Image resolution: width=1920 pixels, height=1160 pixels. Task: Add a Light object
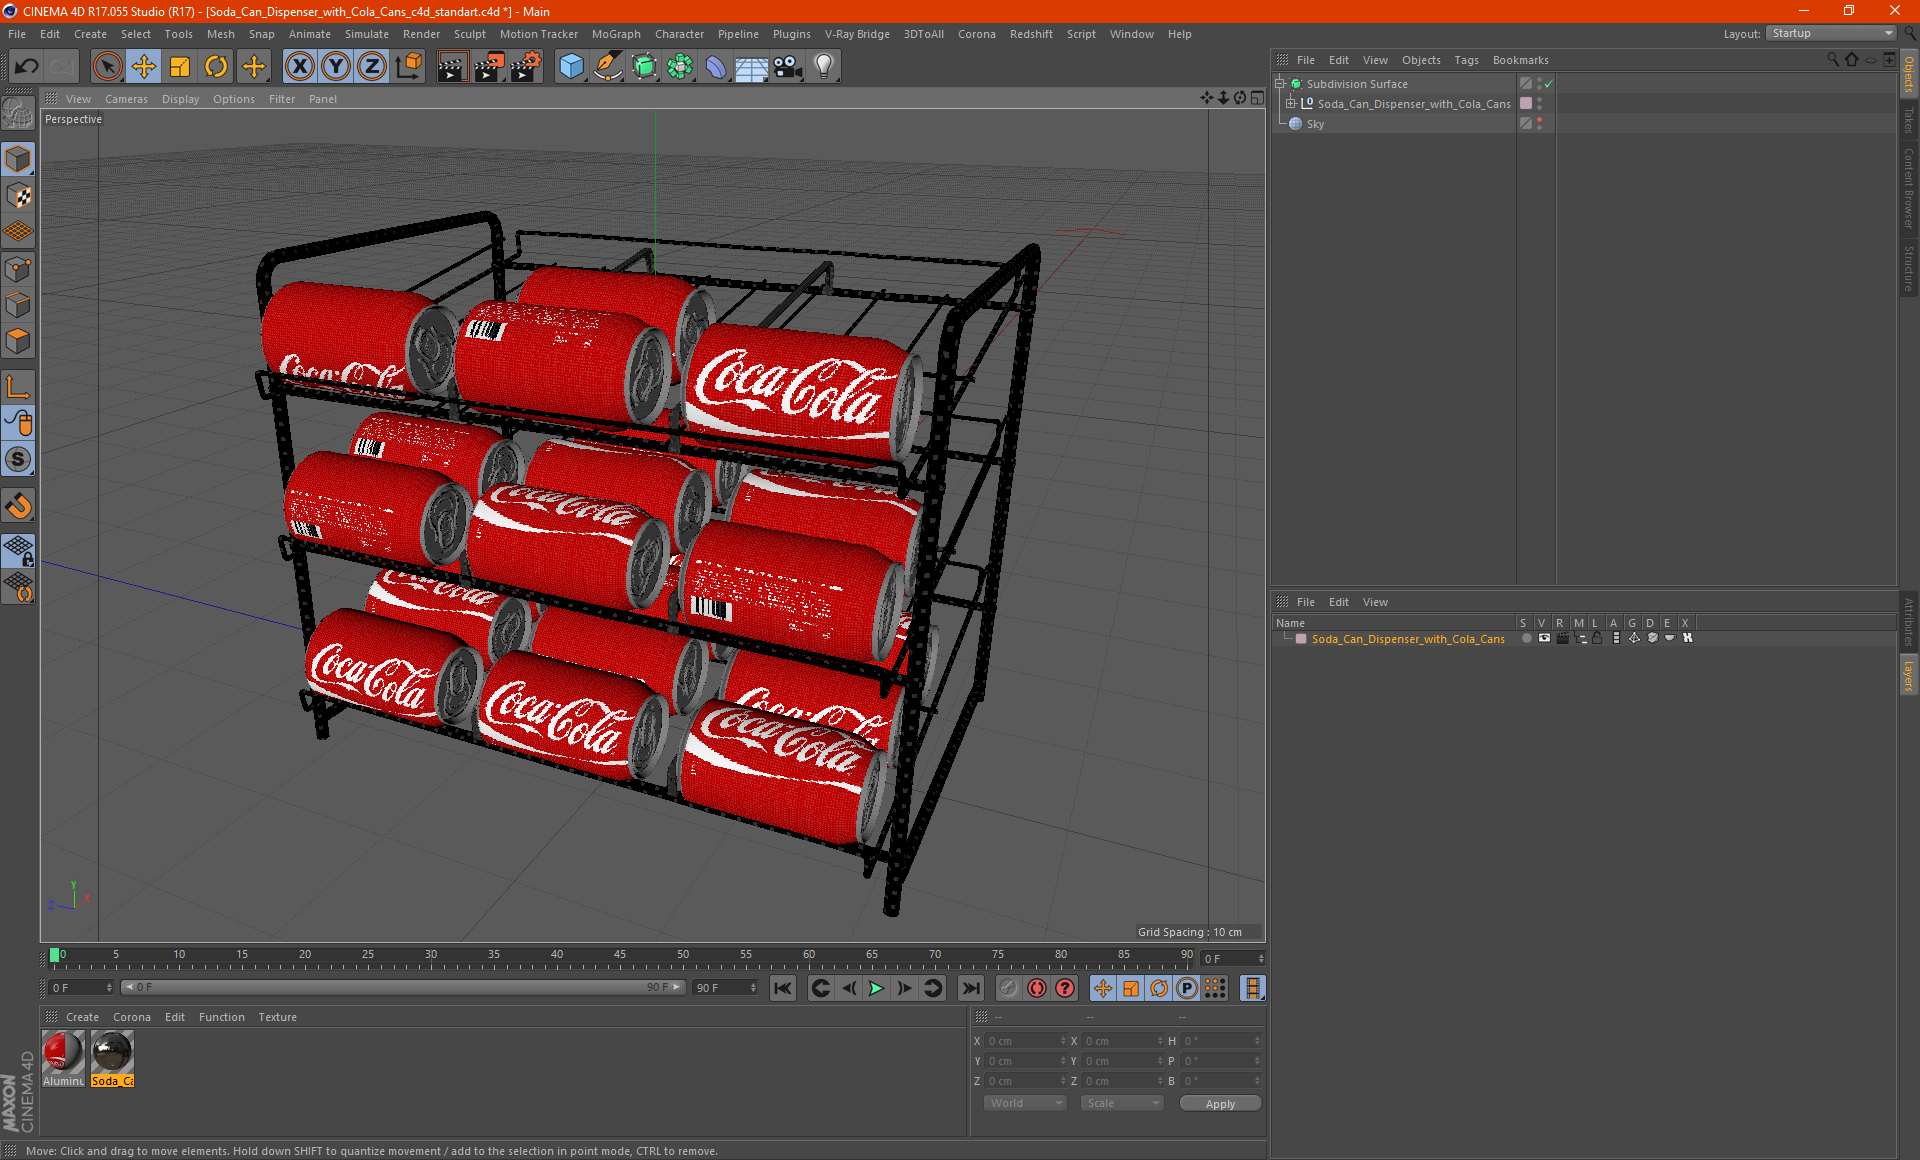[x=824, y=67]
